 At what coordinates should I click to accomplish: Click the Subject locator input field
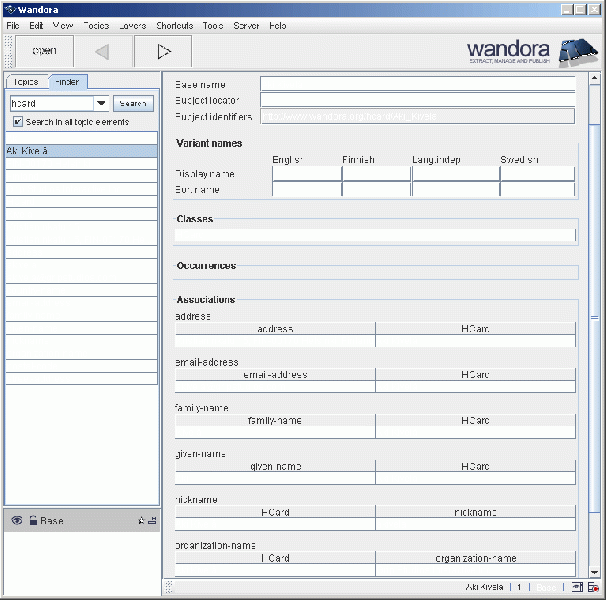click(x=417, y=100)
